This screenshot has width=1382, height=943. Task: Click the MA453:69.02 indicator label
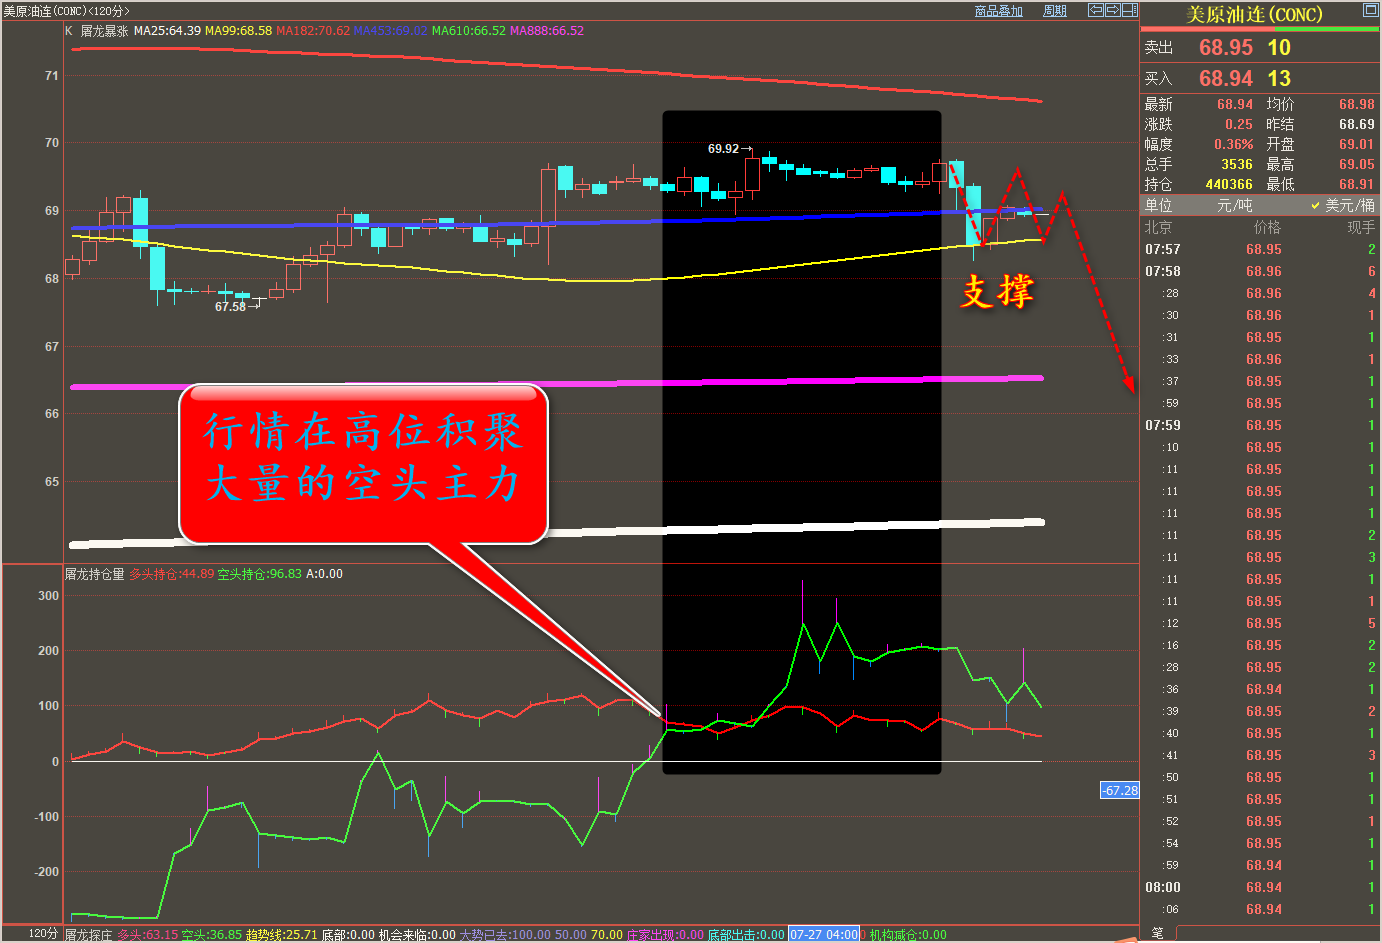coord(391,31)
